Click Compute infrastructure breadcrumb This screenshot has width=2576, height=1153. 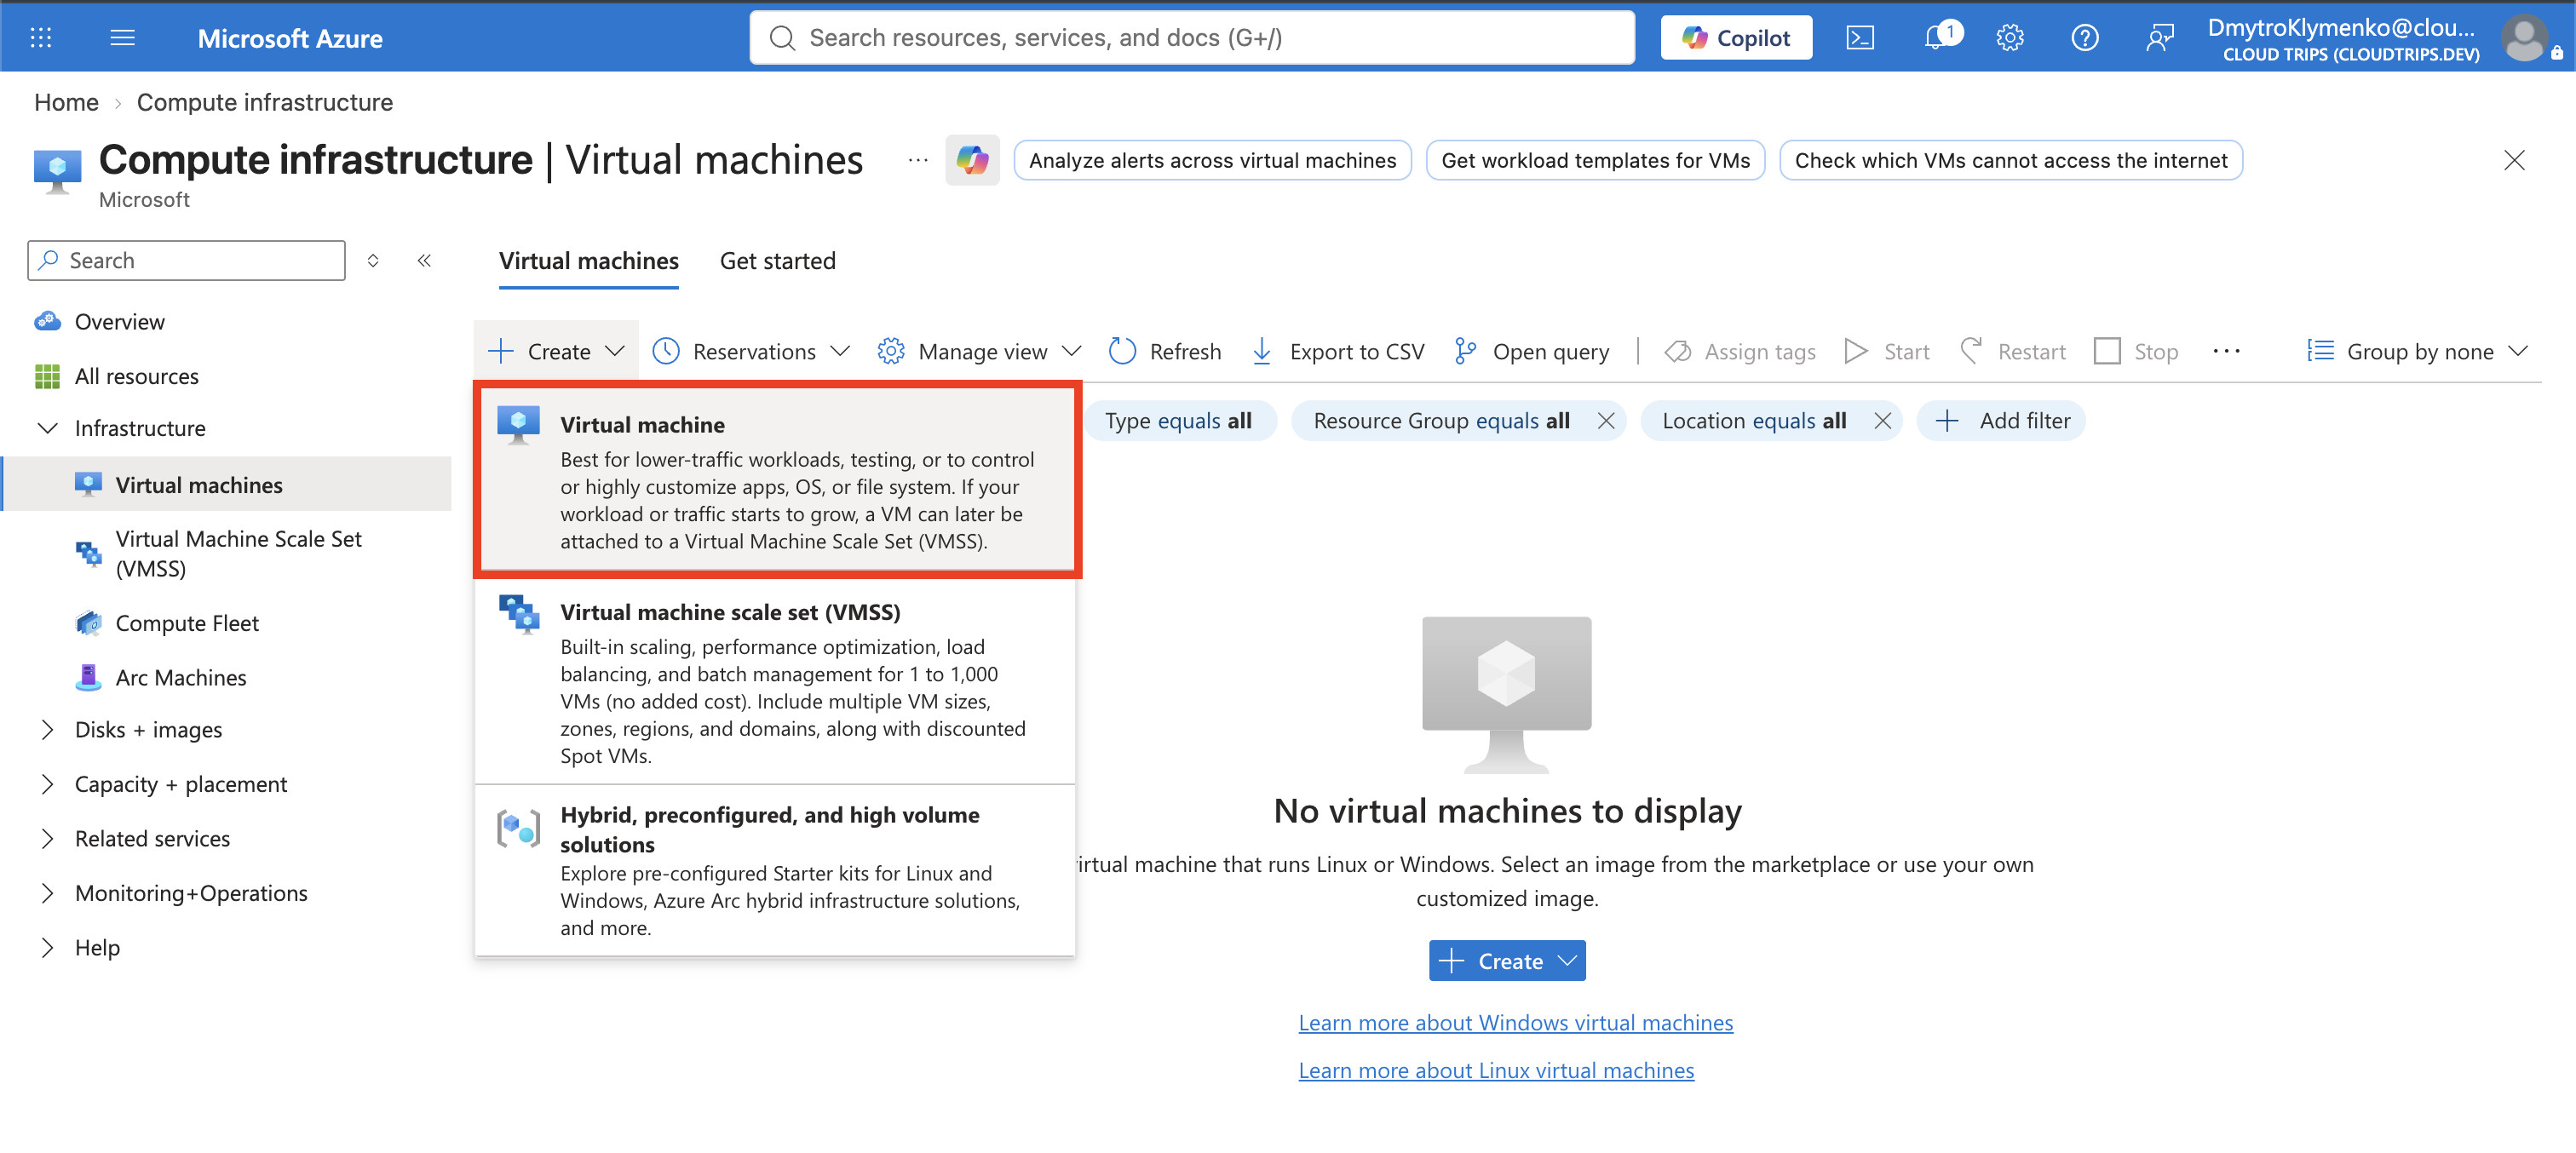pos(264,102)
